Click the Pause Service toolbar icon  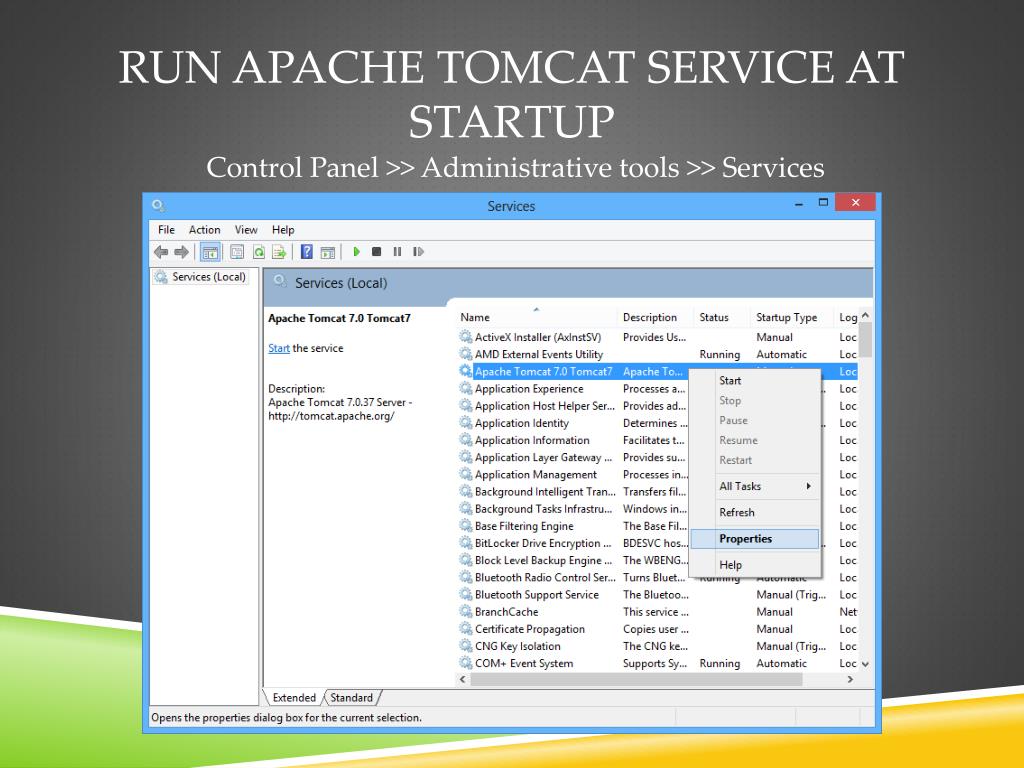tap(397, 251)
